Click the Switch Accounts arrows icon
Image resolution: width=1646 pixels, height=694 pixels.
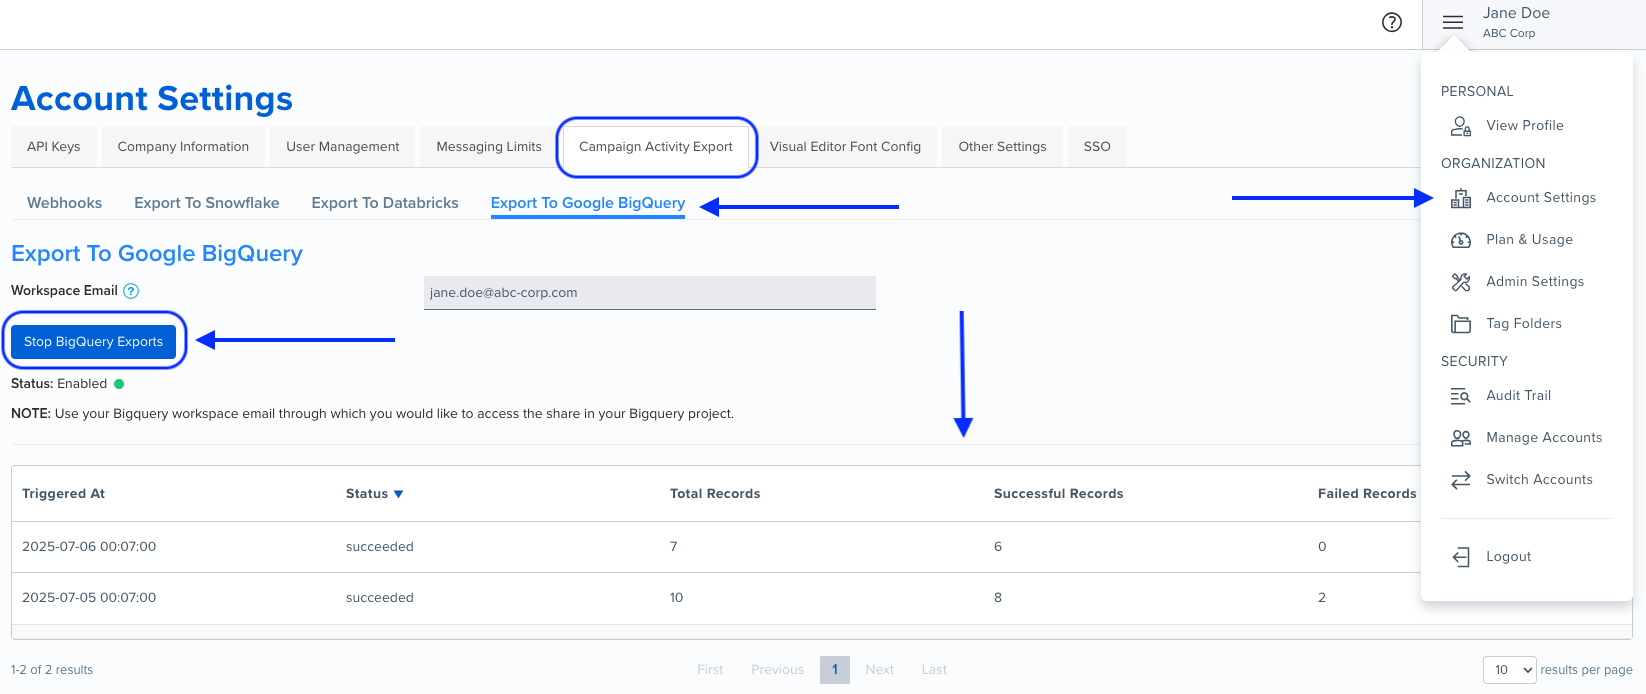(x=1461, y=480)
